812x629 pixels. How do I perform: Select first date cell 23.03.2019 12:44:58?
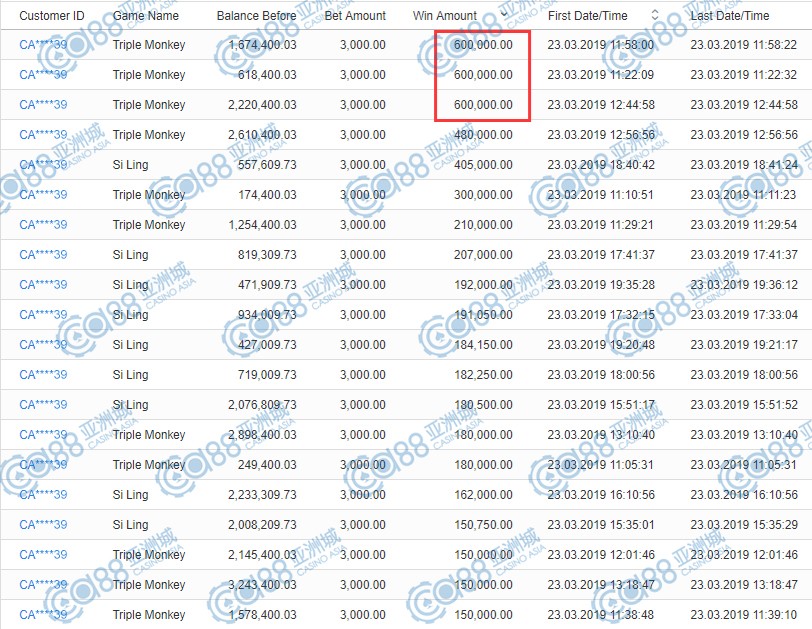coord(601,105)
